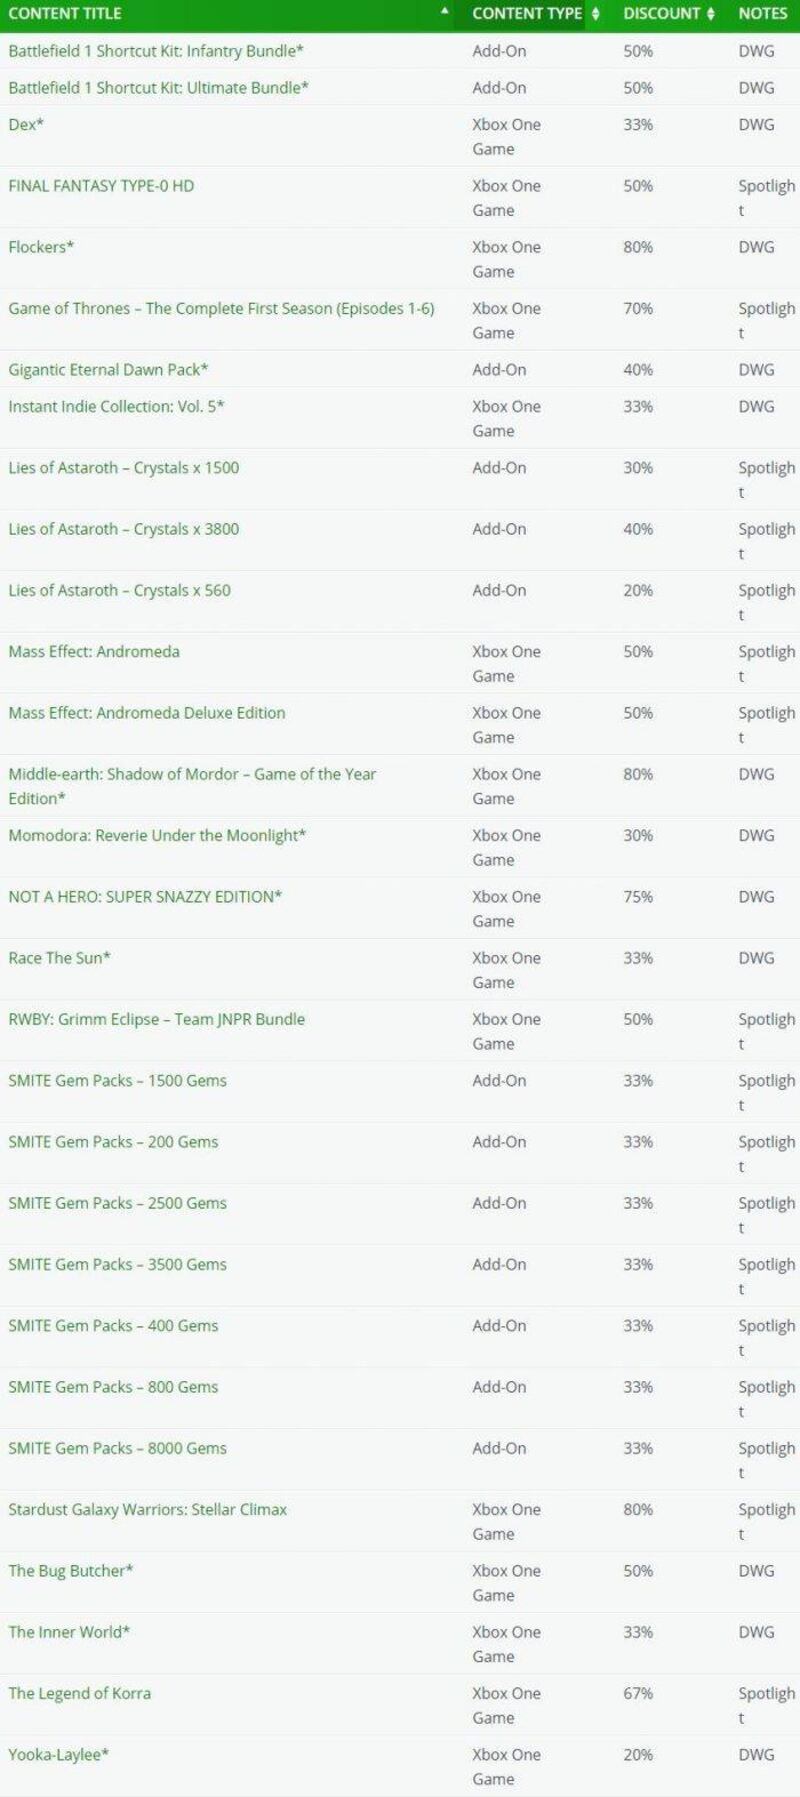Click the Content Title ascending sort arrow

pos(445,11)
